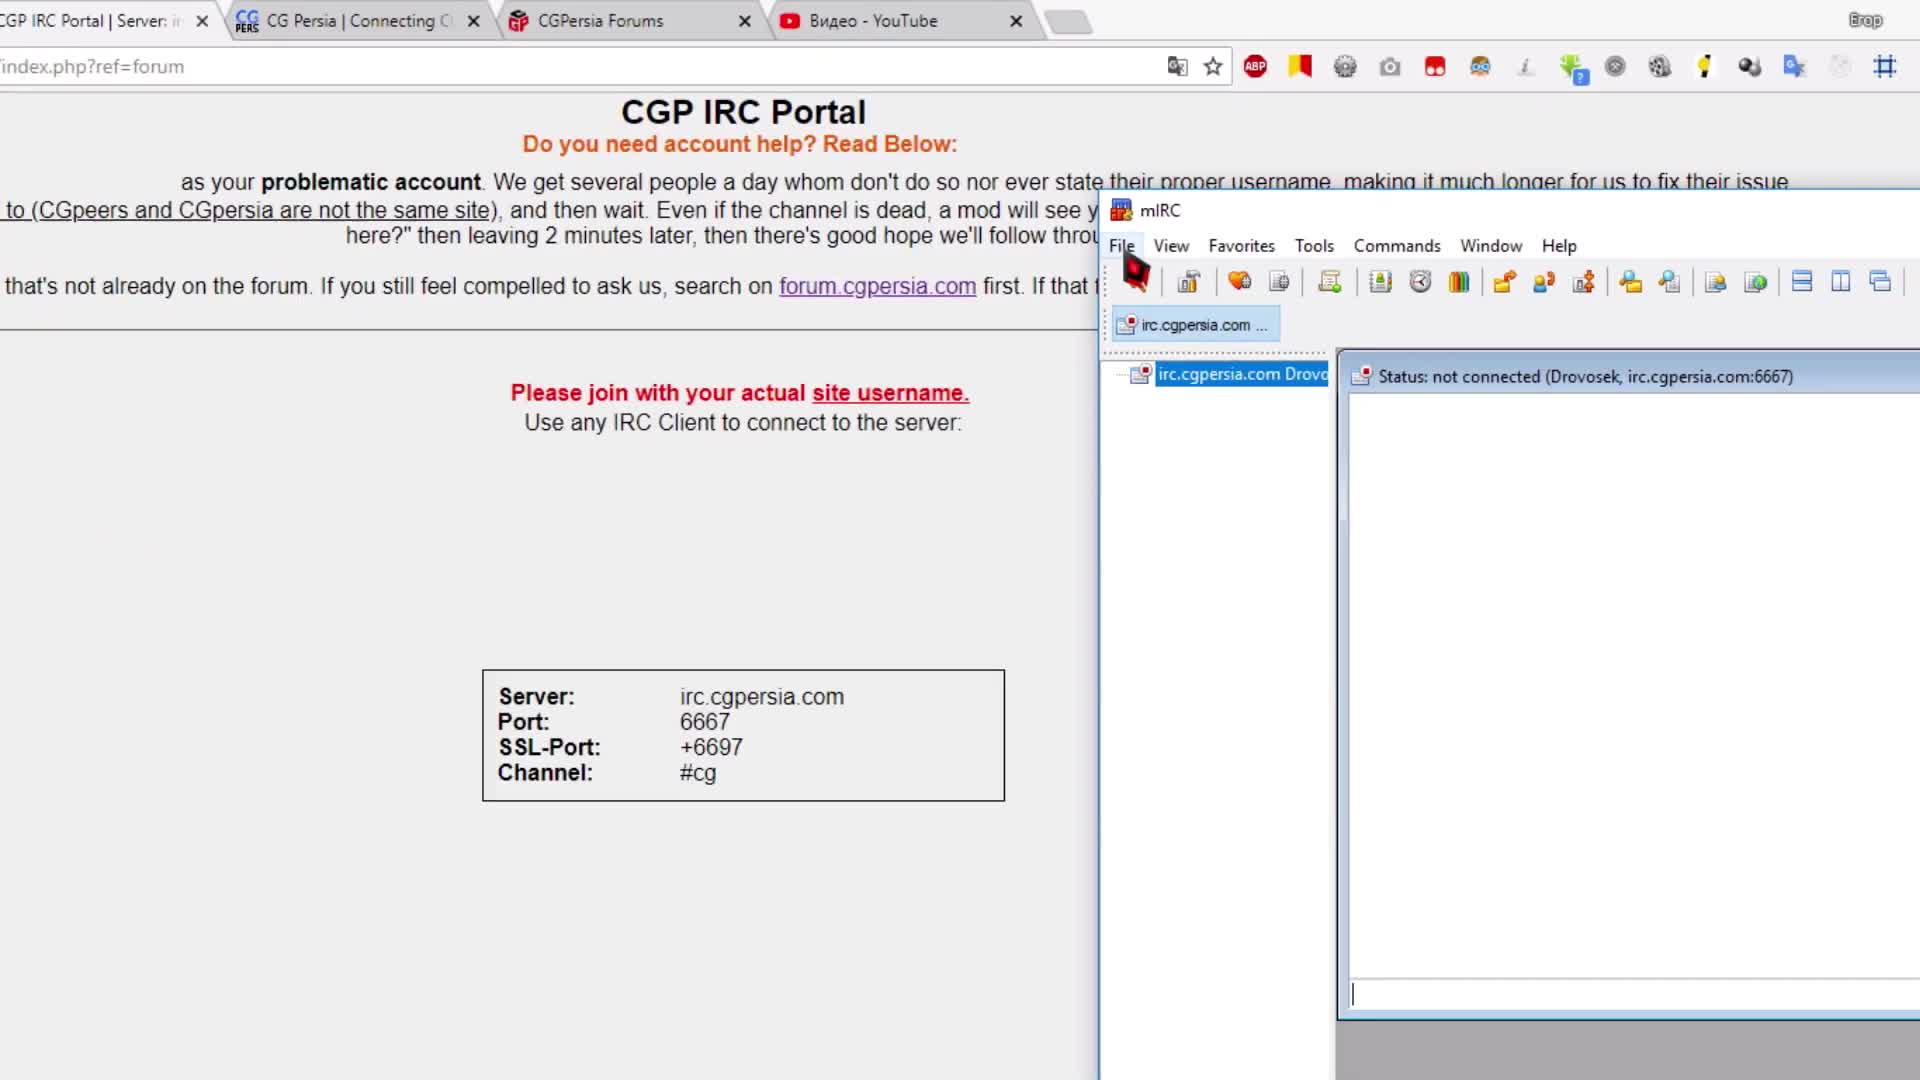Click the site username link
The height and width of the screenshot is (1080, 1920).
pos(890,393)
